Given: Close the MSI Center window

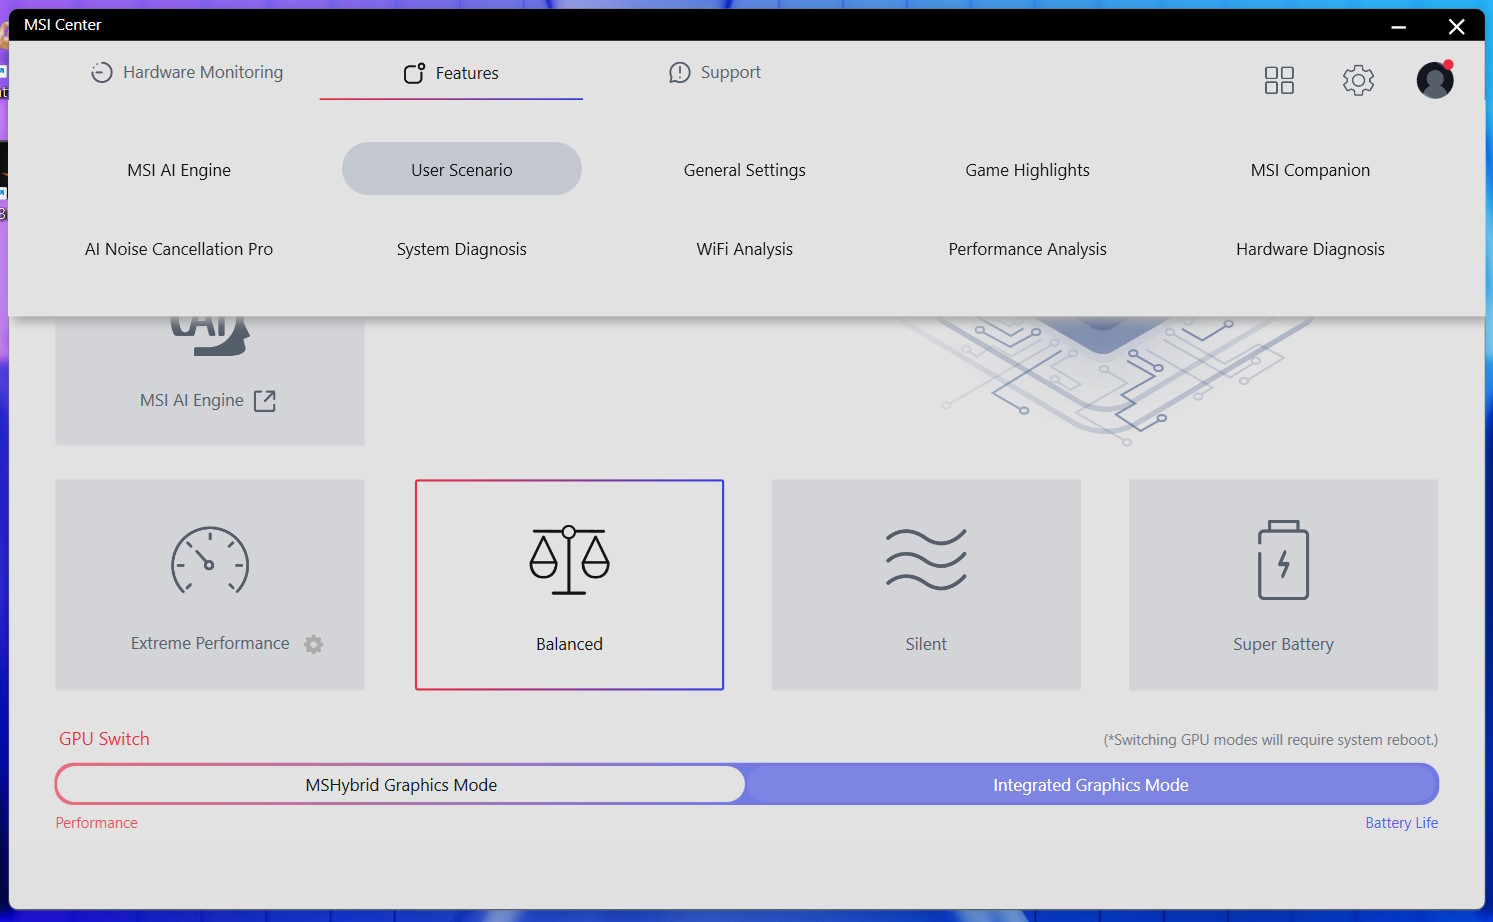Looking at the screenshot, I should [x=1457, y=26].
